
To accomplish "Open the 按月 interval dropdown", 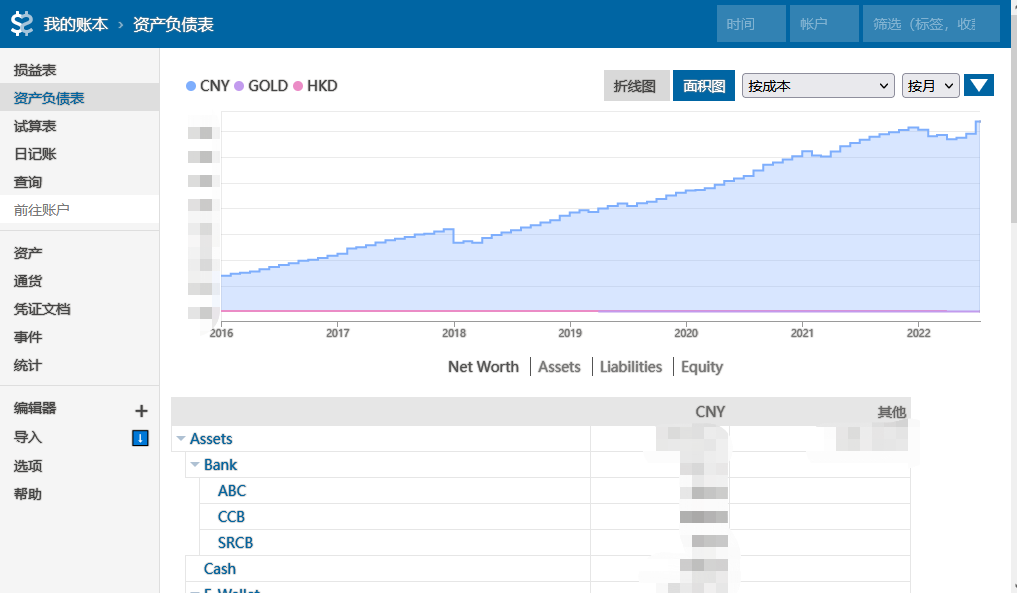I will [x=930, y=86].
